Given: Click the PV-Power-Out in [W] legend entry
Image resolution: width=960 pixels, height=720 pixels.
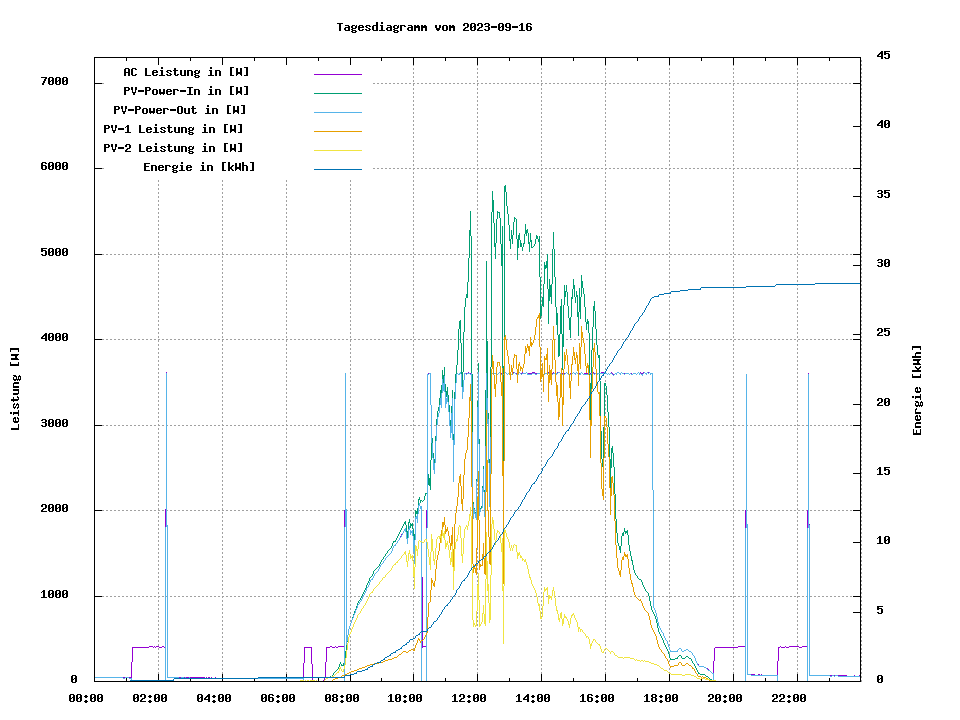Looking at the screenshot, I should click(180, 110).
